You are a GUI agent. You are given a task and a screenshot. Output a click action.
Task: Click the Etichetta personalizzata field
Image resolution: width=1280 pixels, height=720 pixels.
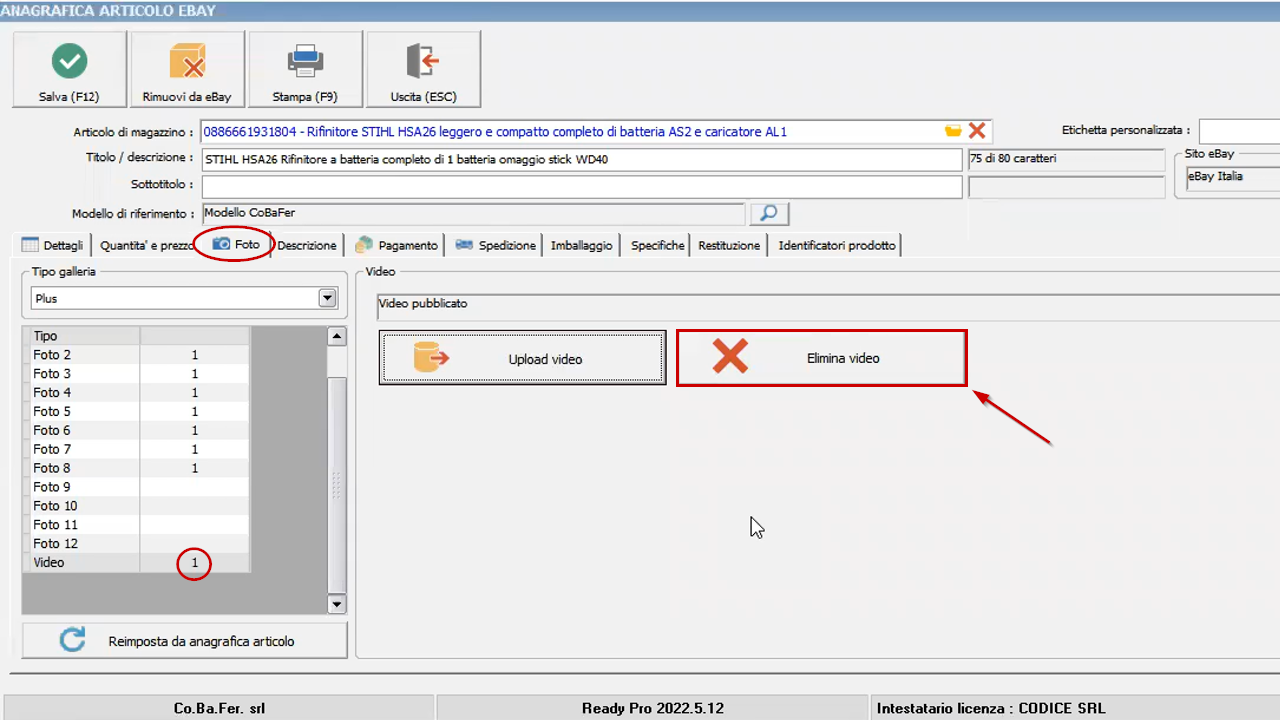(1239, 131)
